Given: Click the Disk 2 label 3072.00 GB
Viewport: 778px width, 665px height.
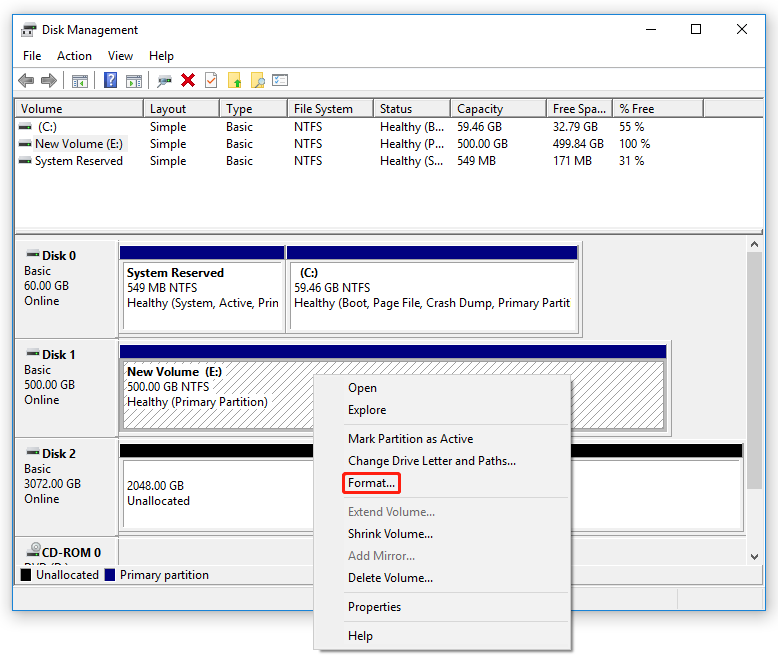Looking at the screenshot, I should pyautogui.click(x=53, y=484).
